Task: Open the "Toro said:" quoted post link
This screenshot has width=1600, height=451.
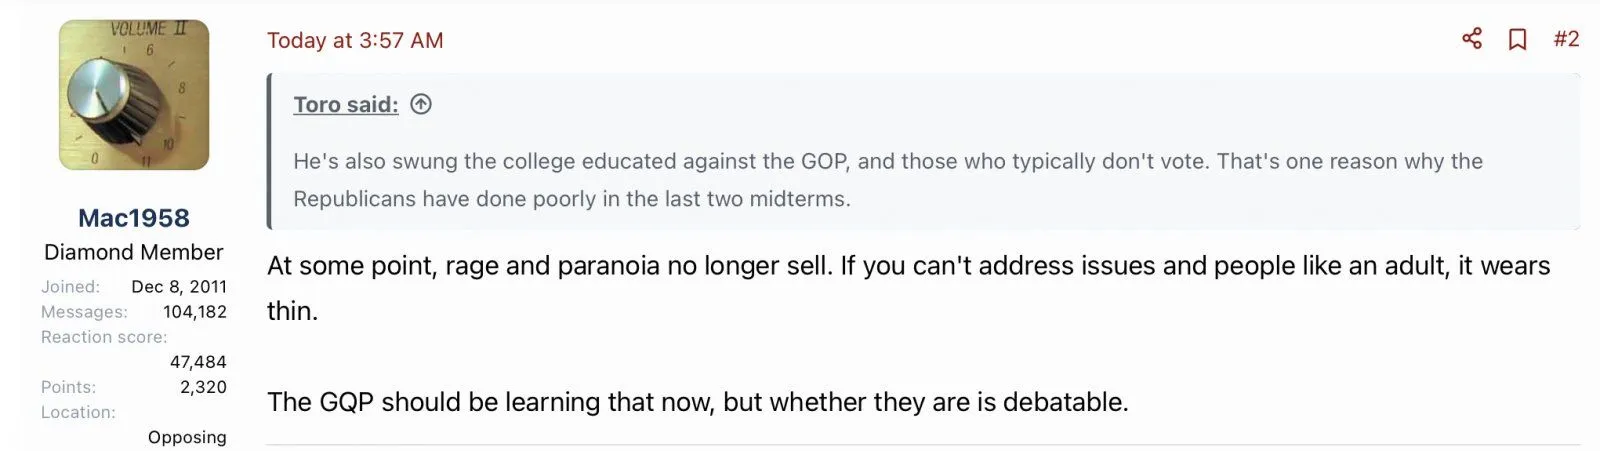Action: tap(345, 104)
